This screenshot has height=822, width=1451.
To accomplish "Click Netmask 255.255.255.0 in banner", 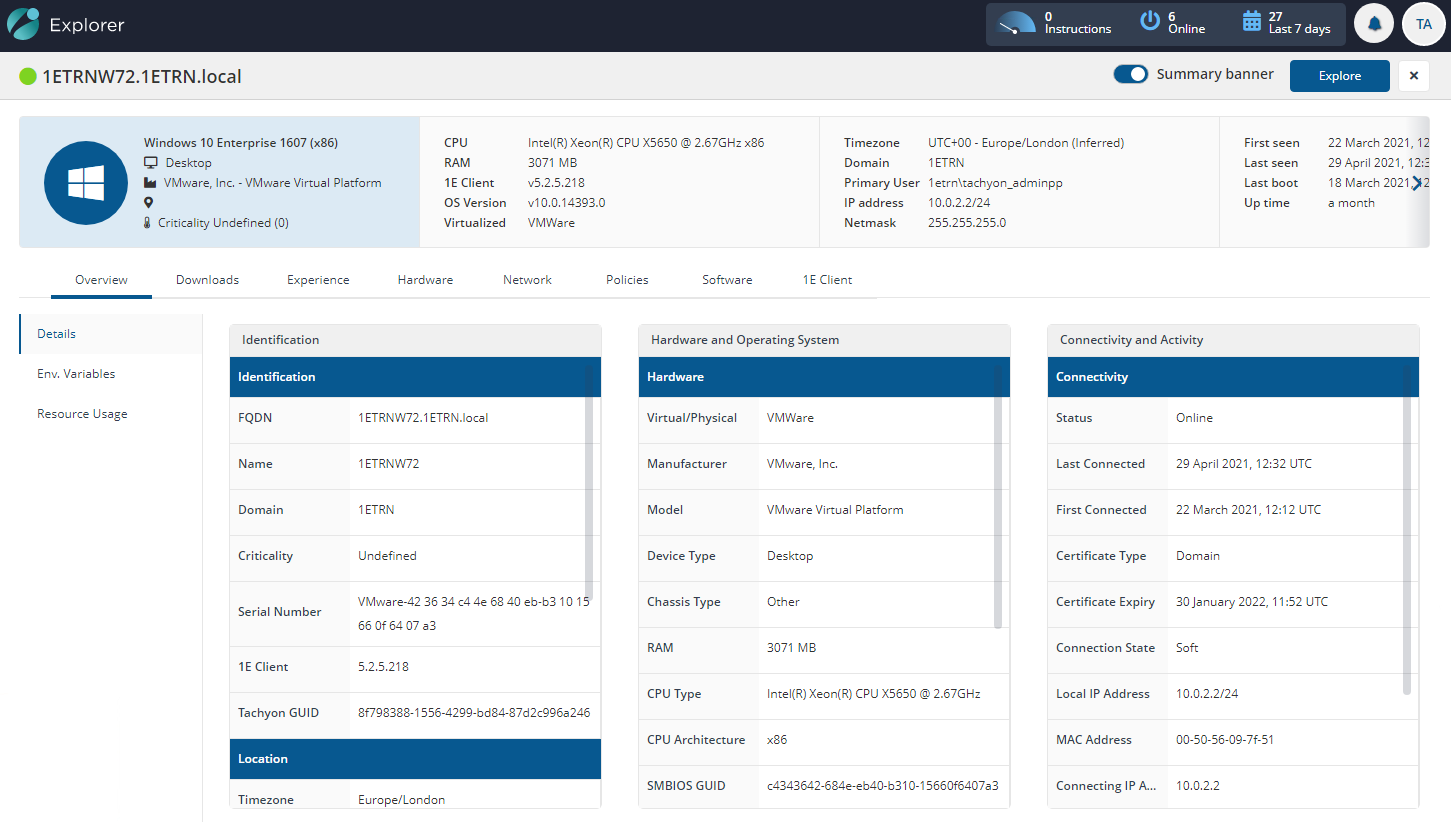I will tap(967, 223).
